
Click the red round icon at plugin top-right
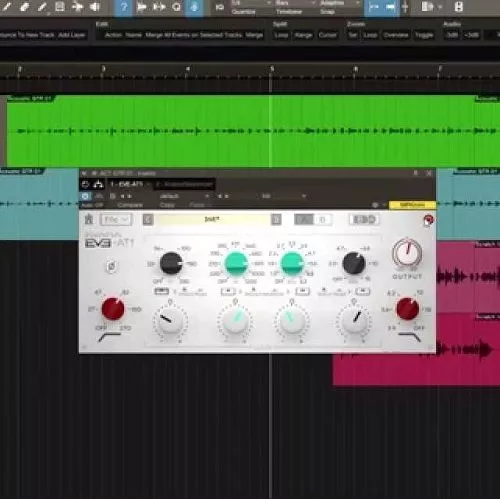point(428,220)
